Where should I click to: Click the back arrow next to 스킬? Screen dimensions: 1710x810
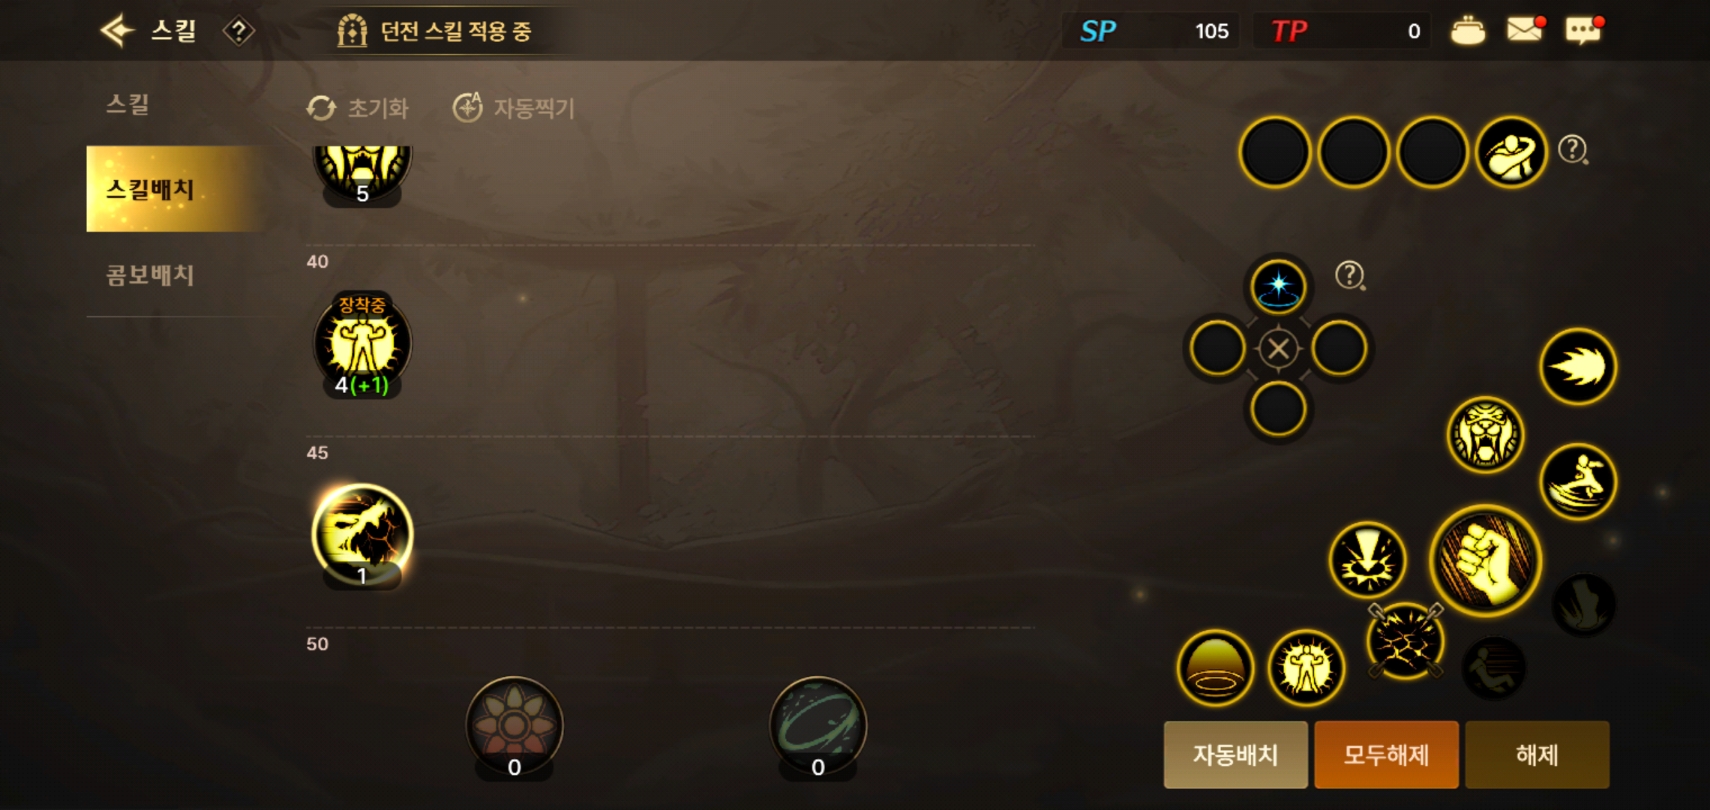(117, 30)
